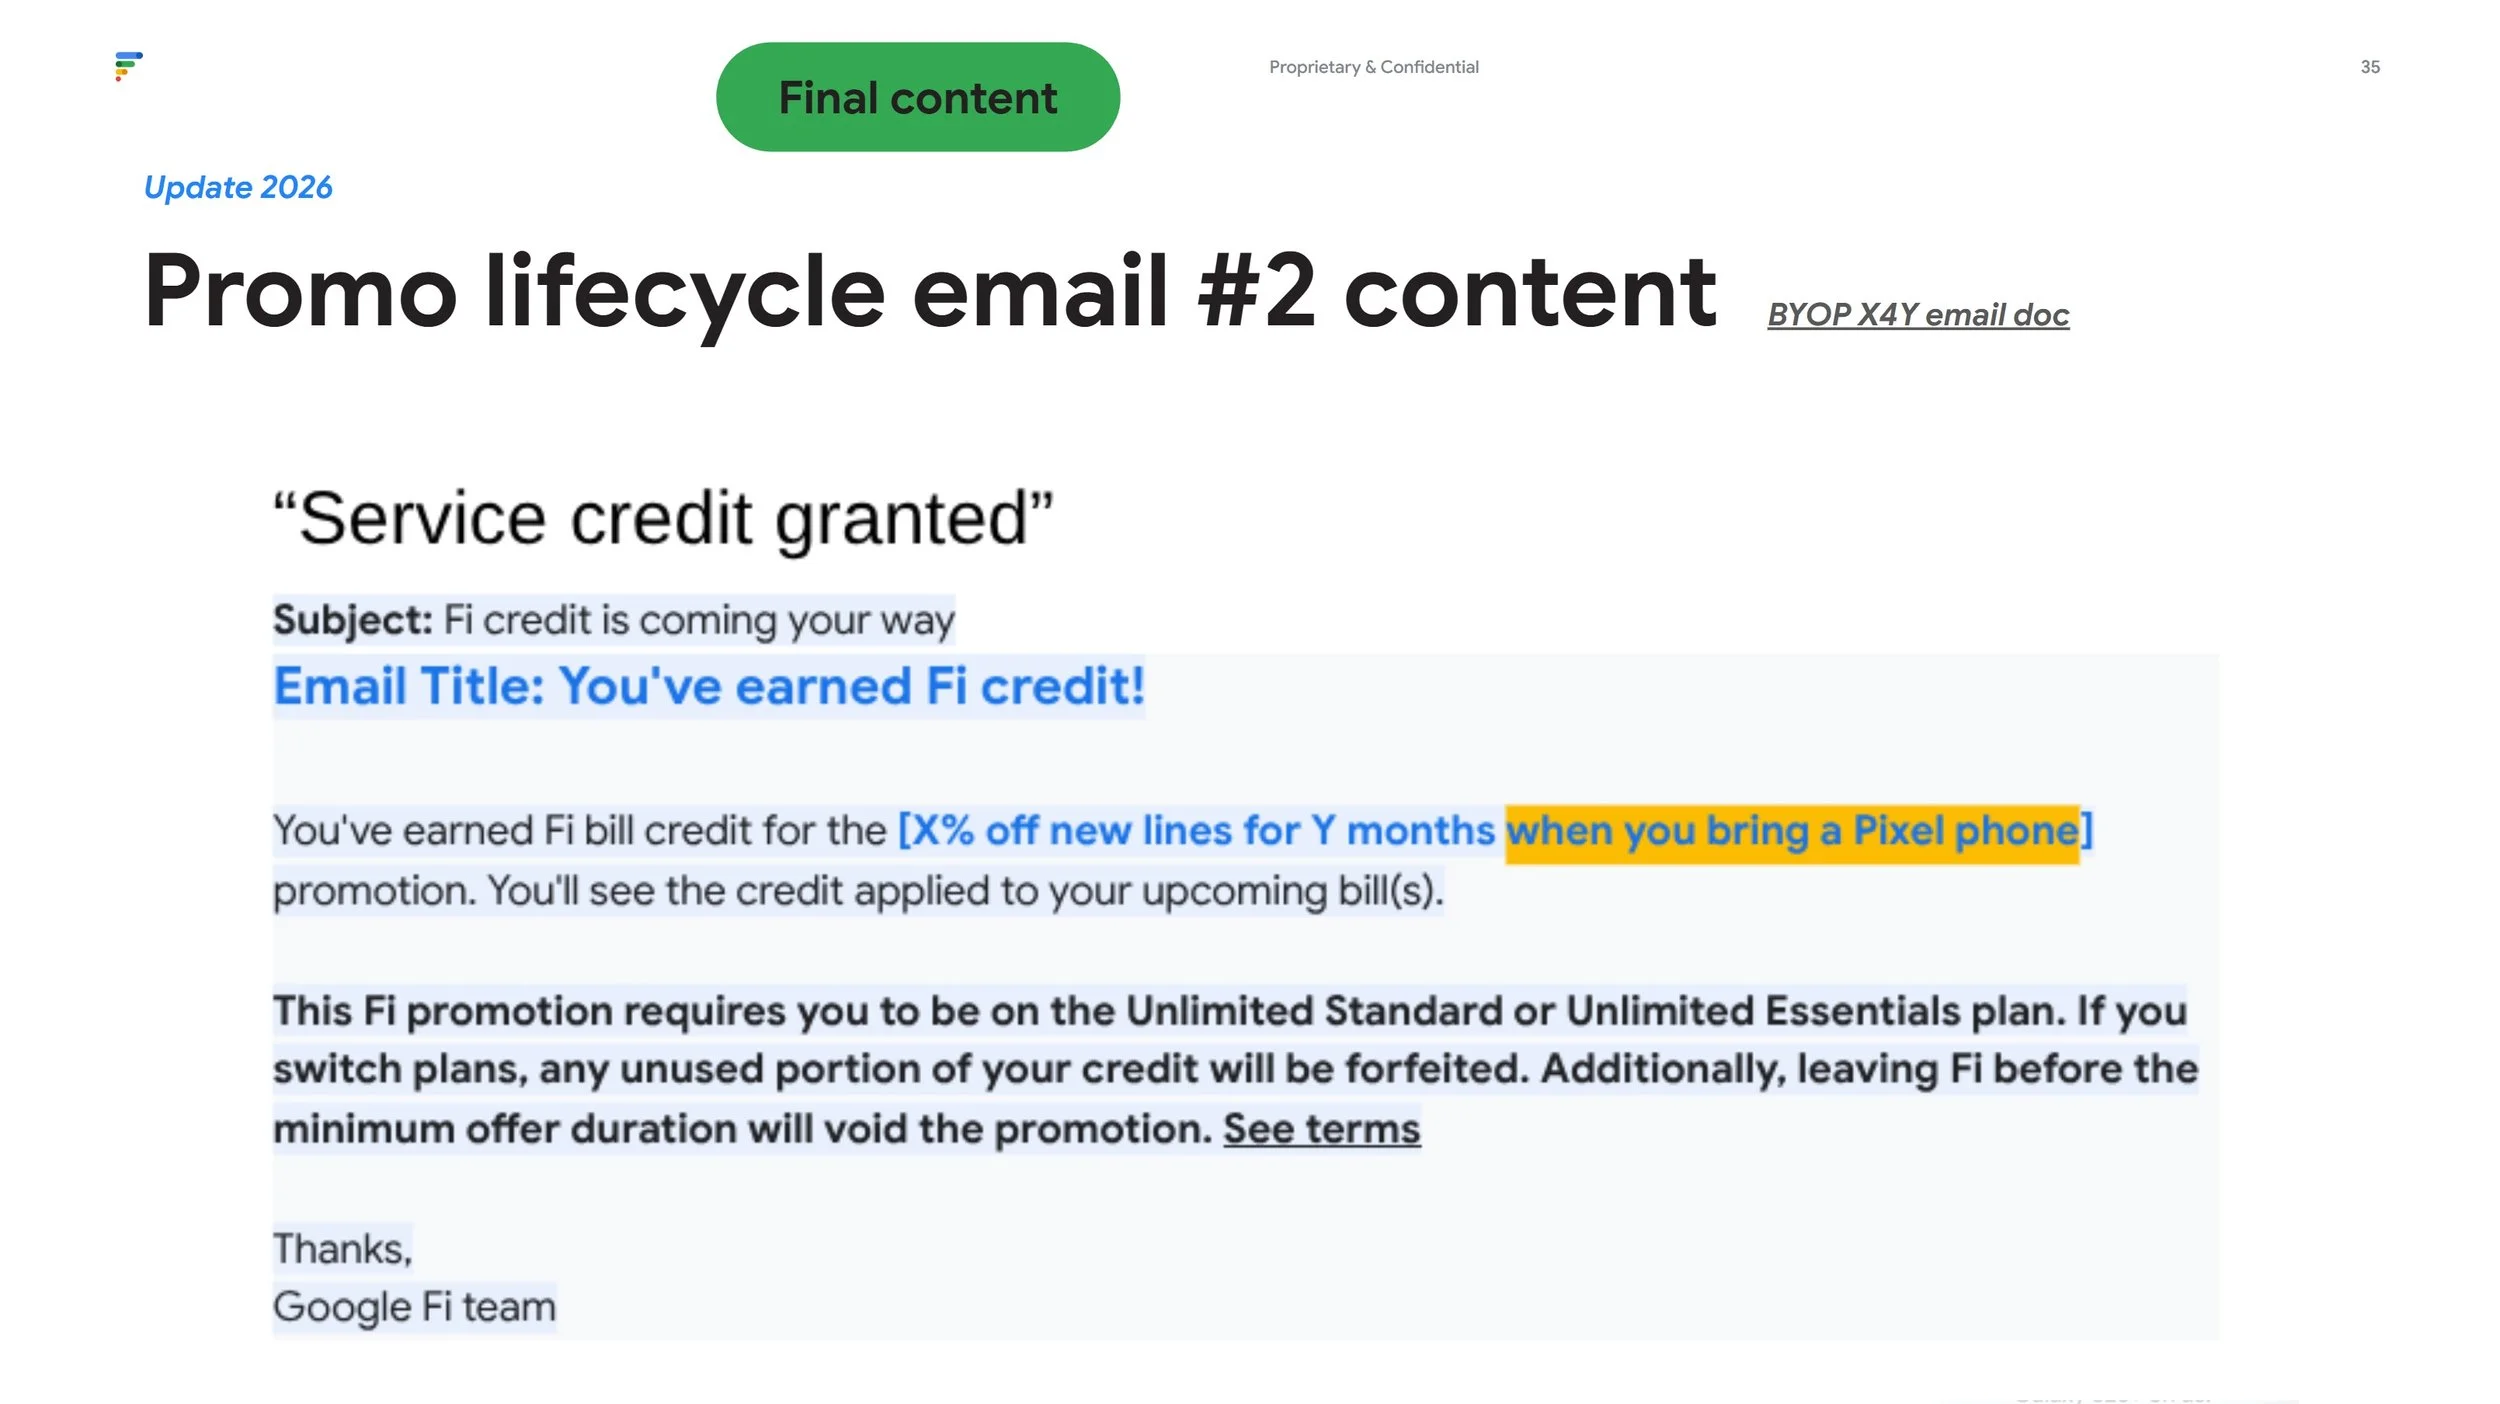The image size is (2500, 1404).
Task: Click the Subject line Fi credit is coming
Action: point(614,621)
